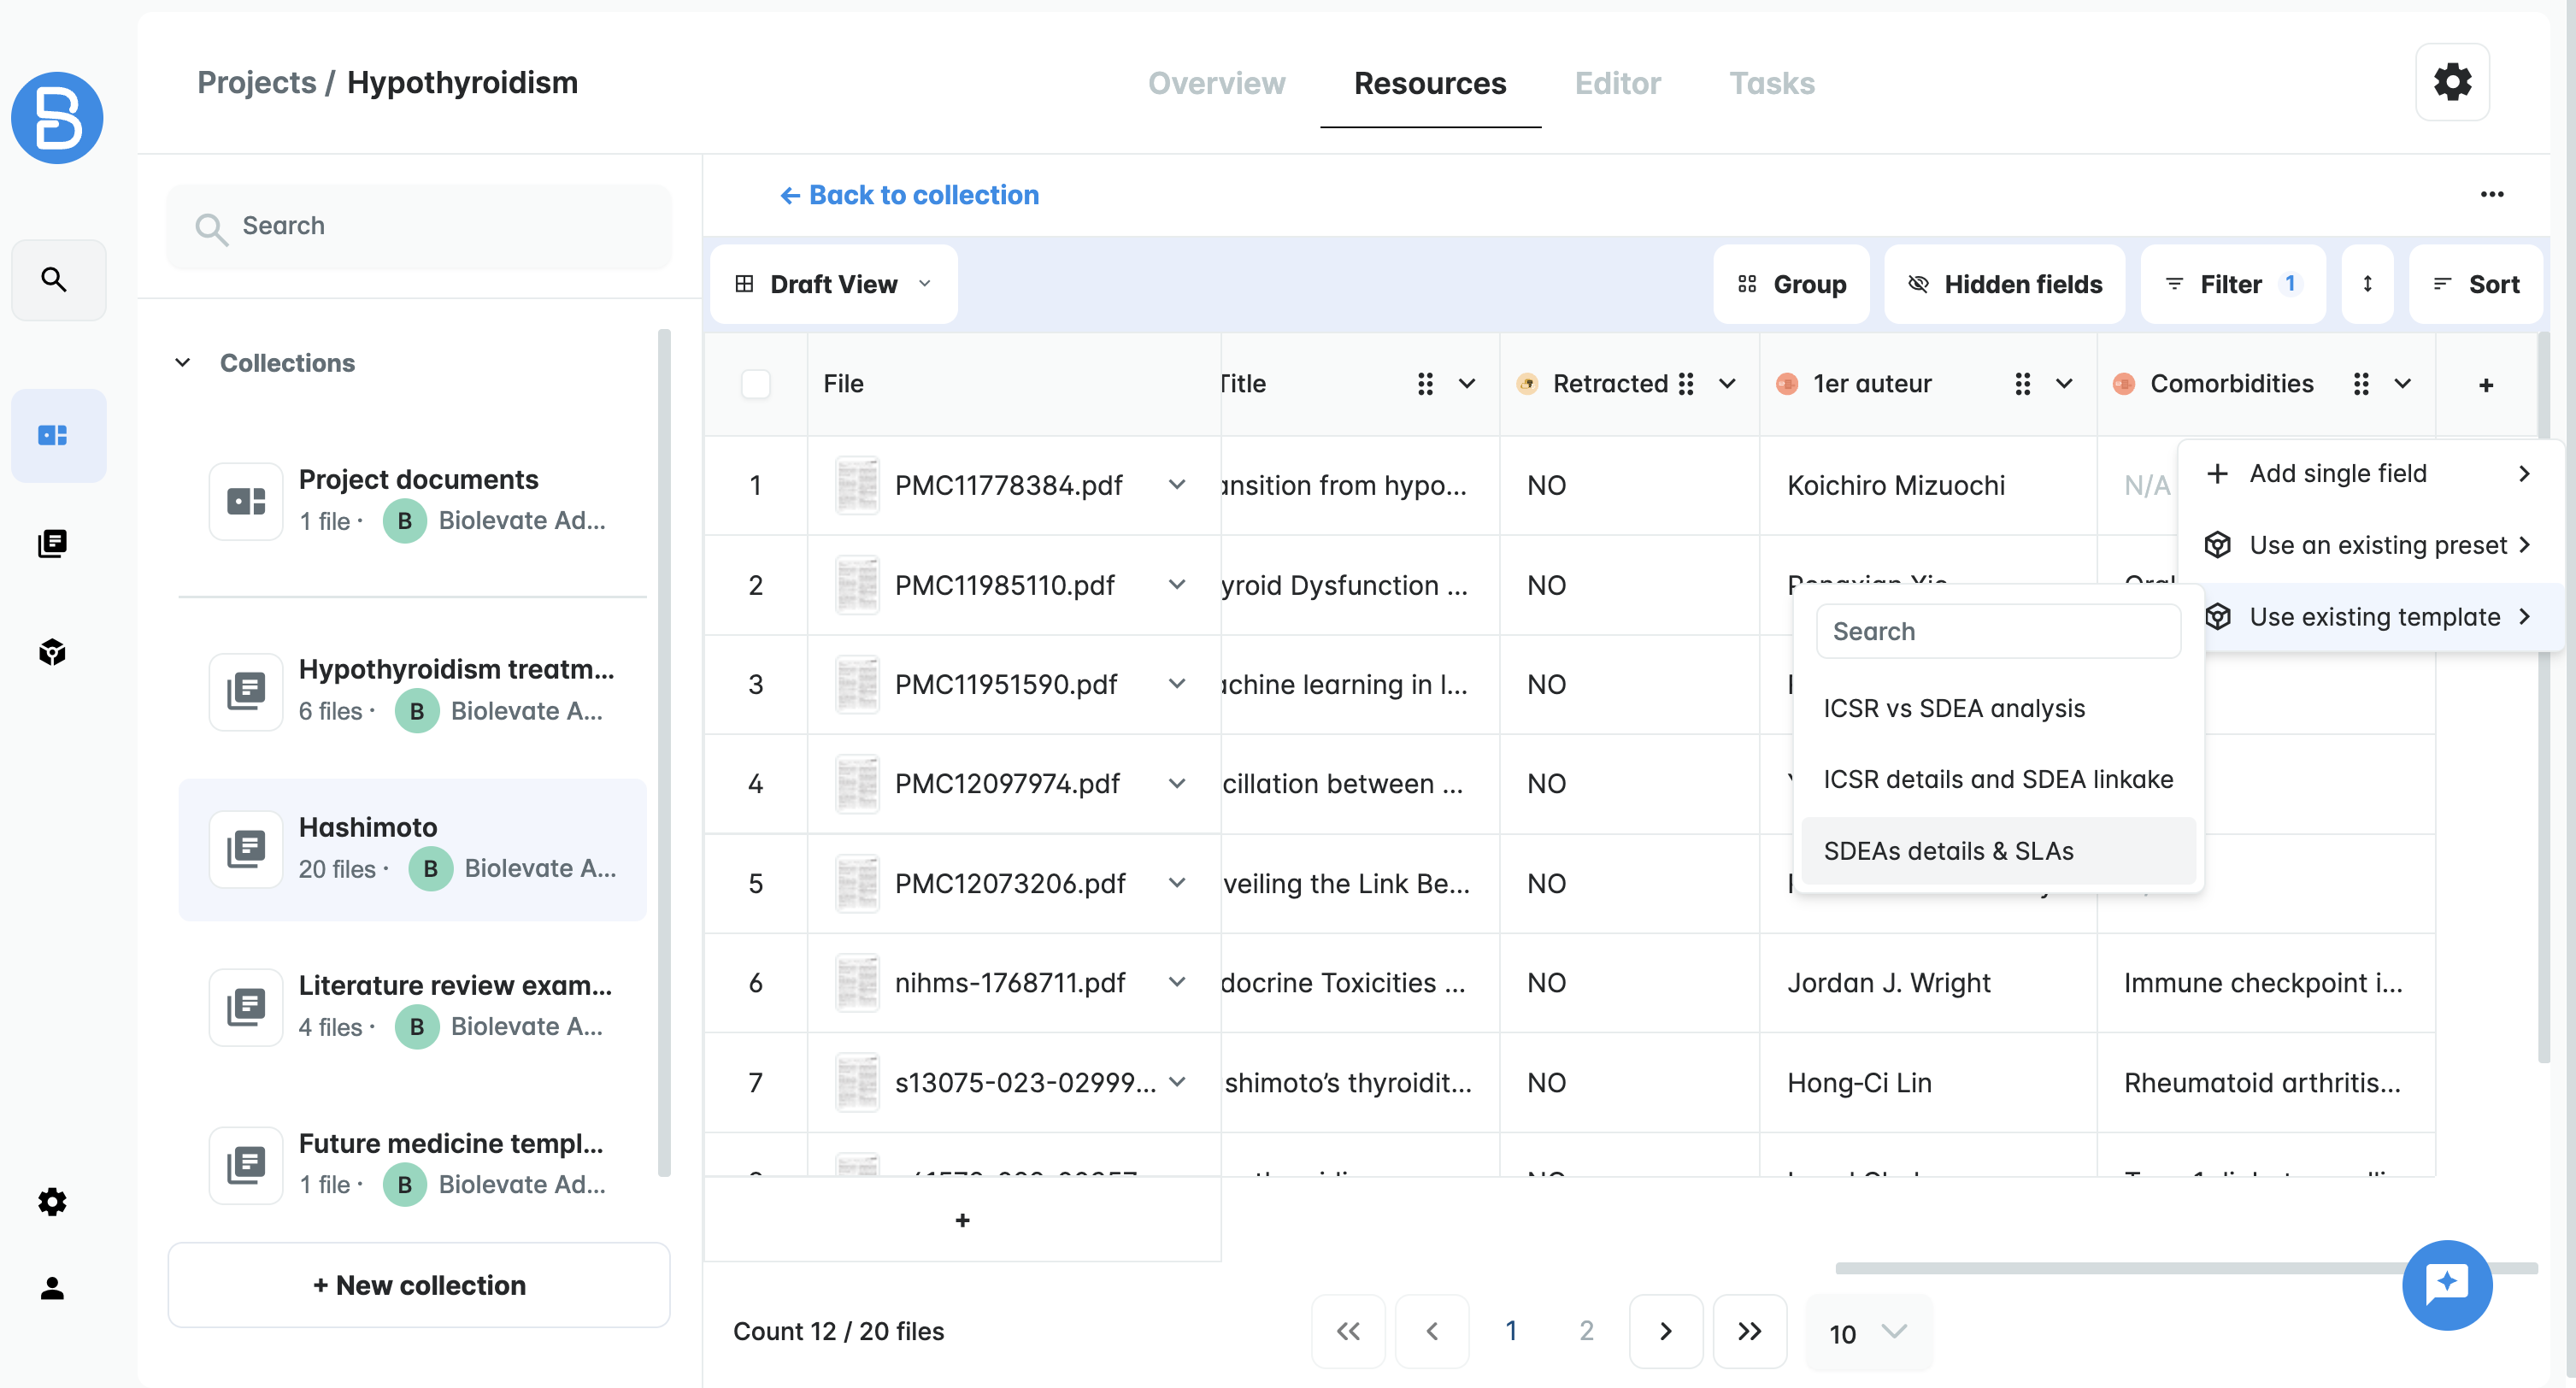Tick the select-all checkbox in header
Image resolution: width=2576 pixels, height=1388 pixels.
(756, 384)
